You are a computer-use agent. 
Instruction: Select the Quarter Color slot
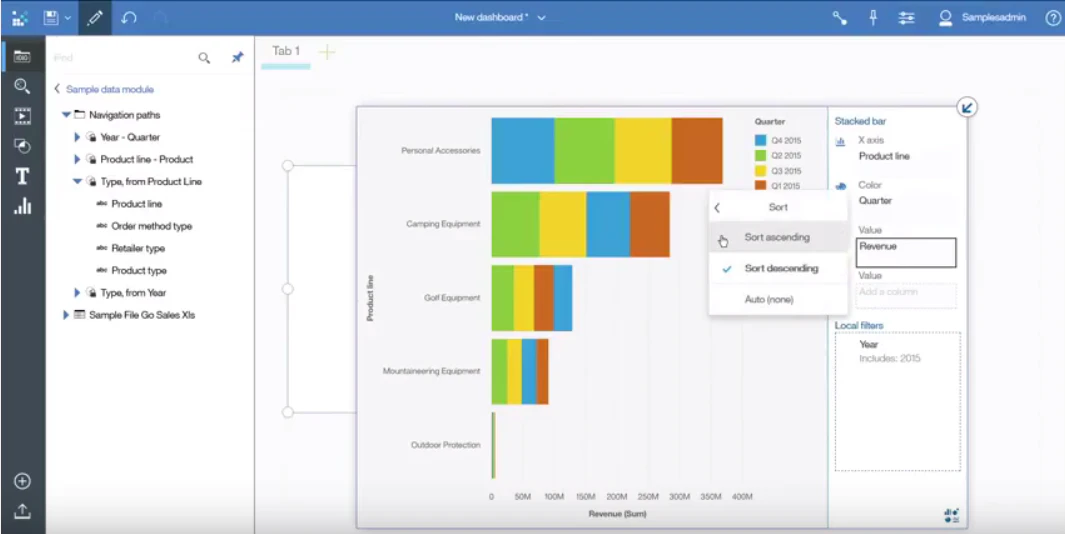[x=875, y=200]
